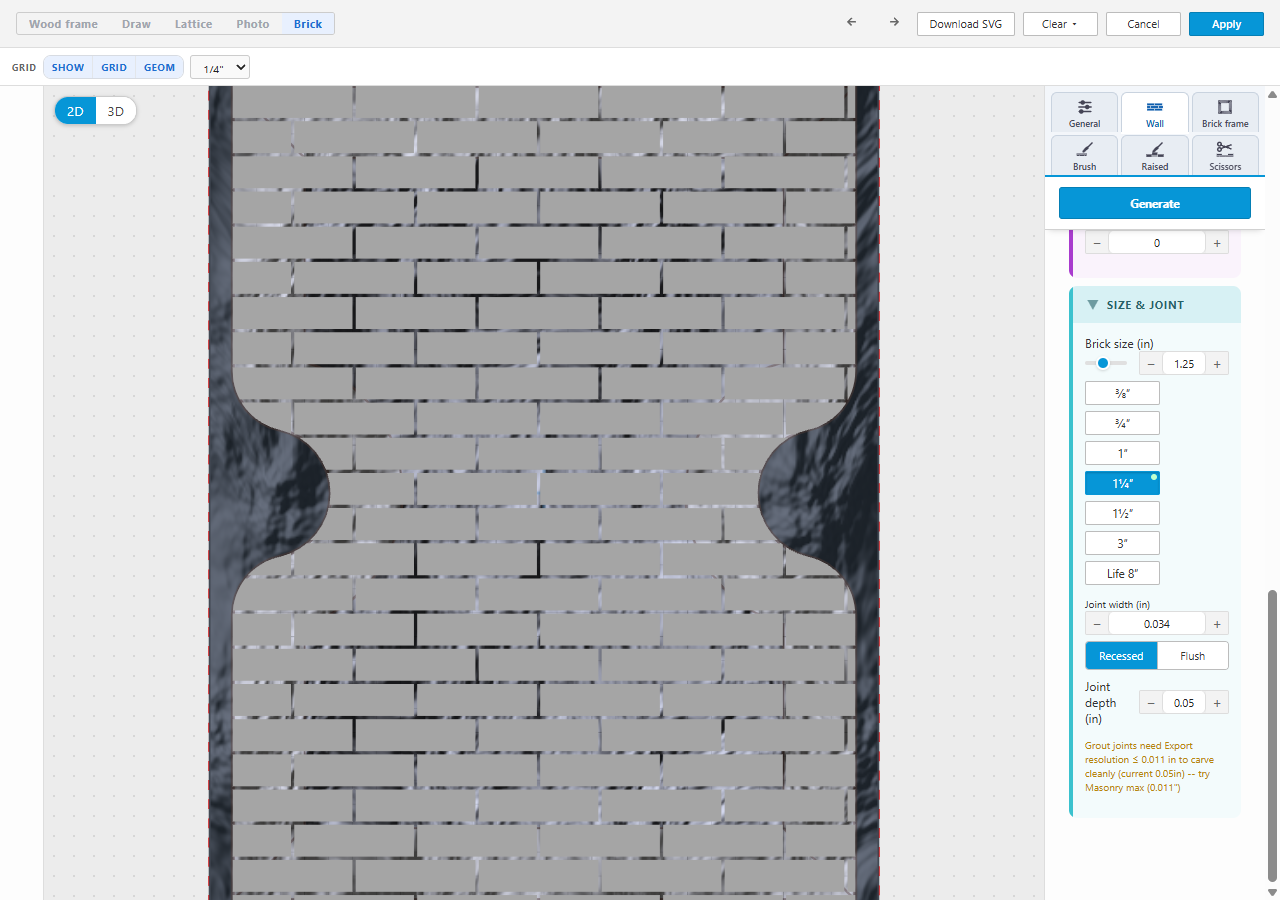1280x900 pixels.
Task: Redo with the right arrow
Action: [x=894, y=23]
